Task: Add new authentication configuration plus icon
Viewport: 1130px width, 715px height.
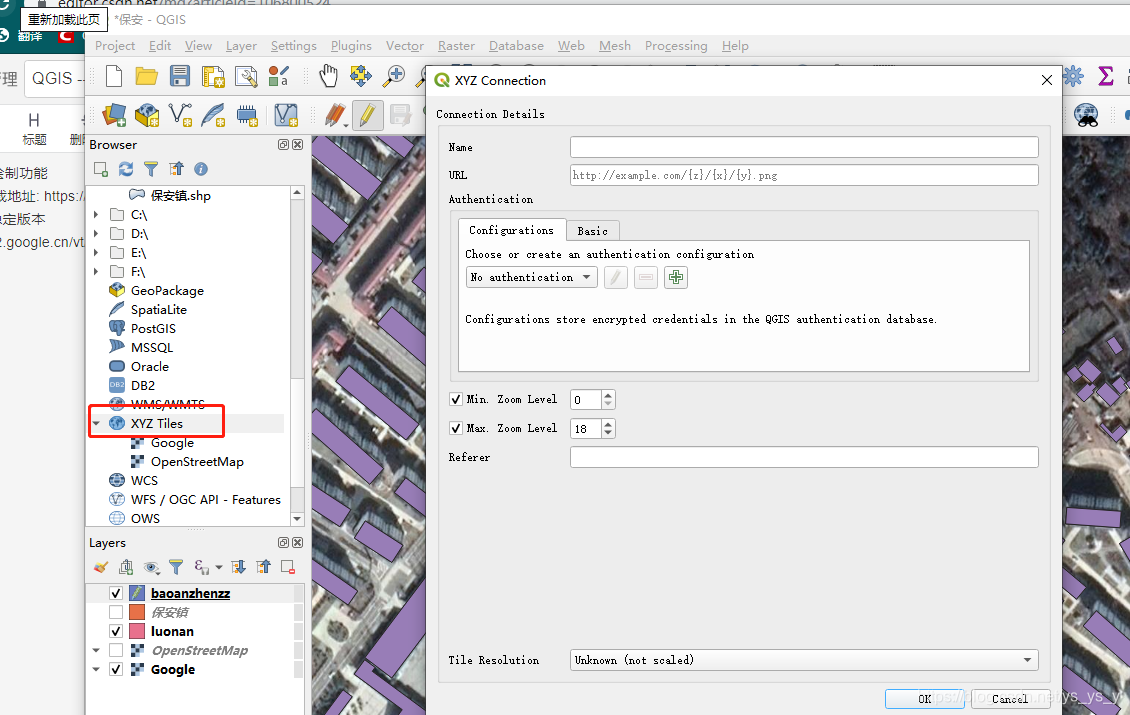Action: (676, 277)
